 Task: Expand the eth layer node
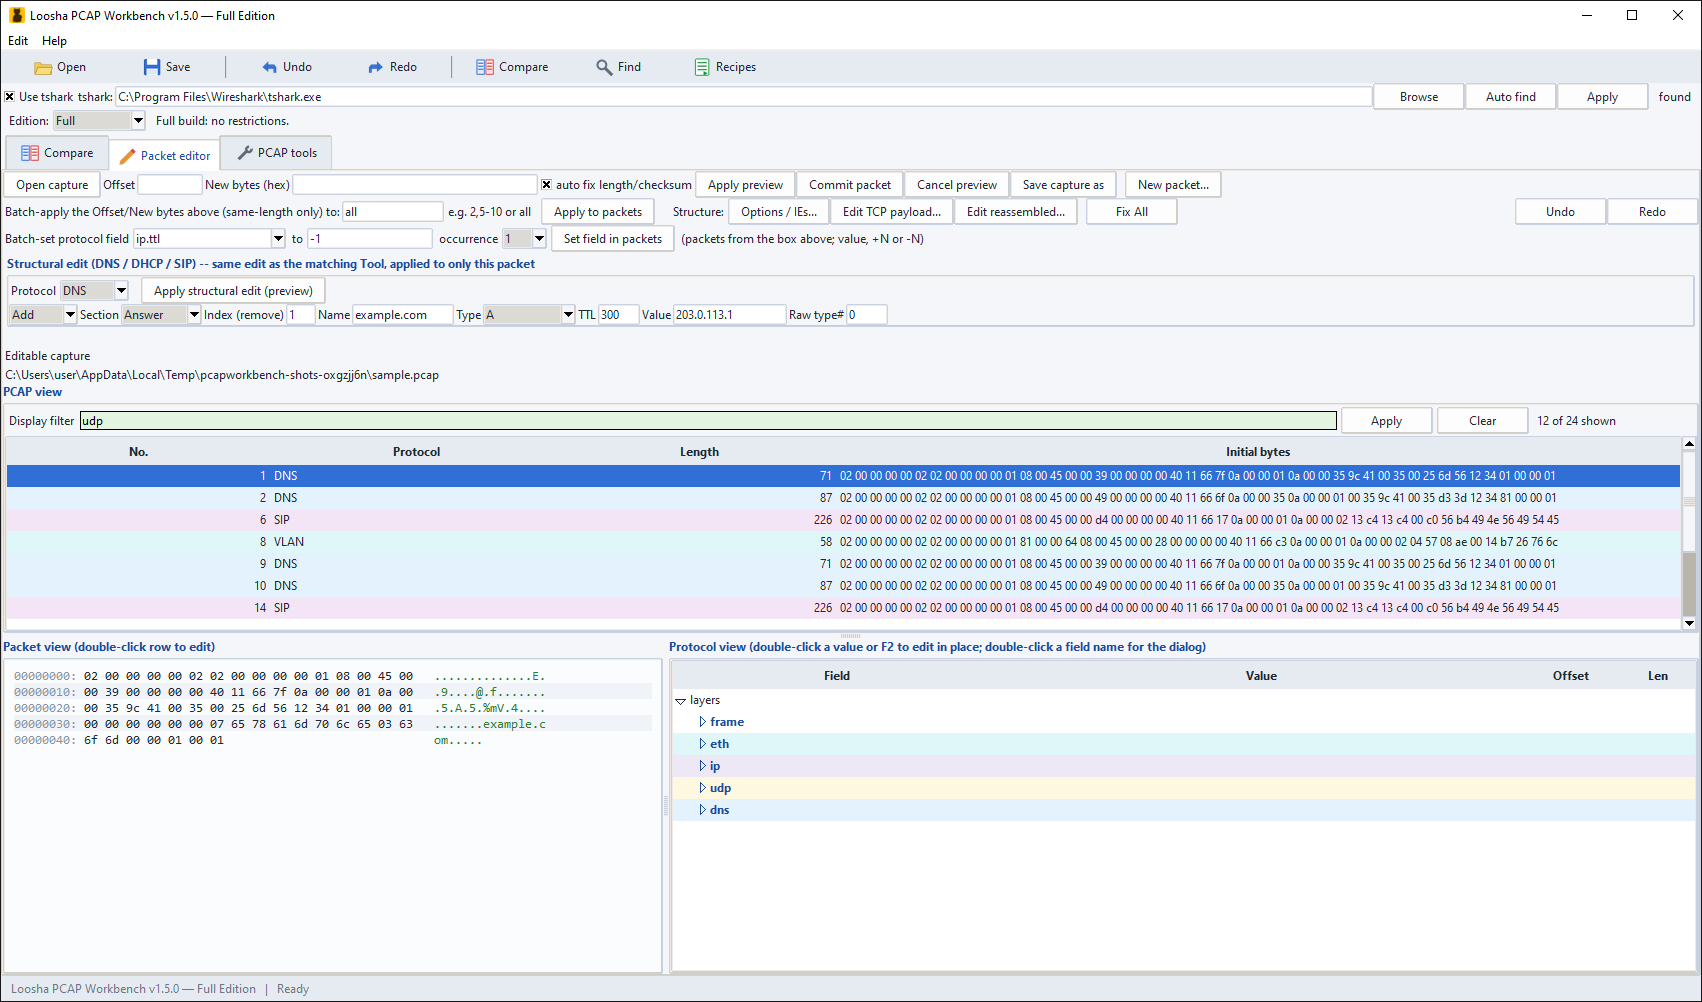pyautogui.click(x=702, y=744)
